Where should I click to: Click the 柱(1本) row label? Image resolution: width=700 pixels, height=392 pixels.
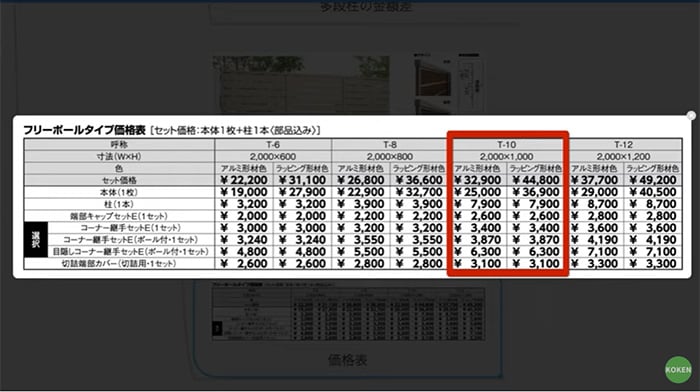pyautogui.click(x=119, y=204)
